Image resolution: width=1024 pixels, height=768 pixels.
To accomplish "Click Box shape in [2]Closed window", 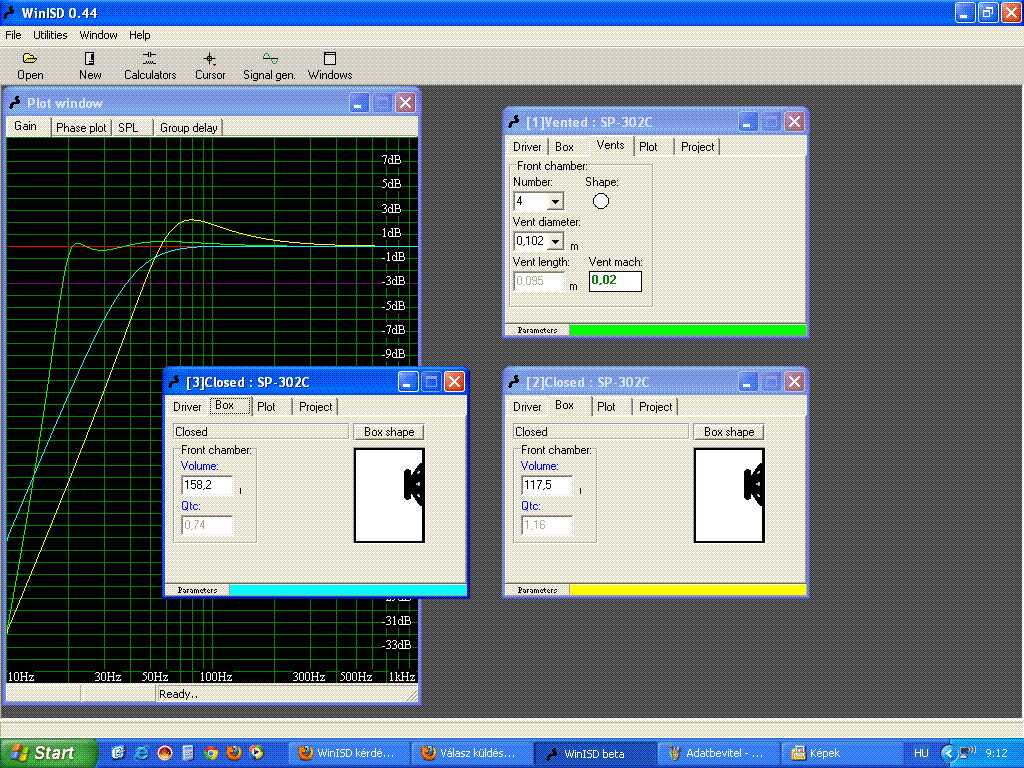I will [x=729, y=432].
